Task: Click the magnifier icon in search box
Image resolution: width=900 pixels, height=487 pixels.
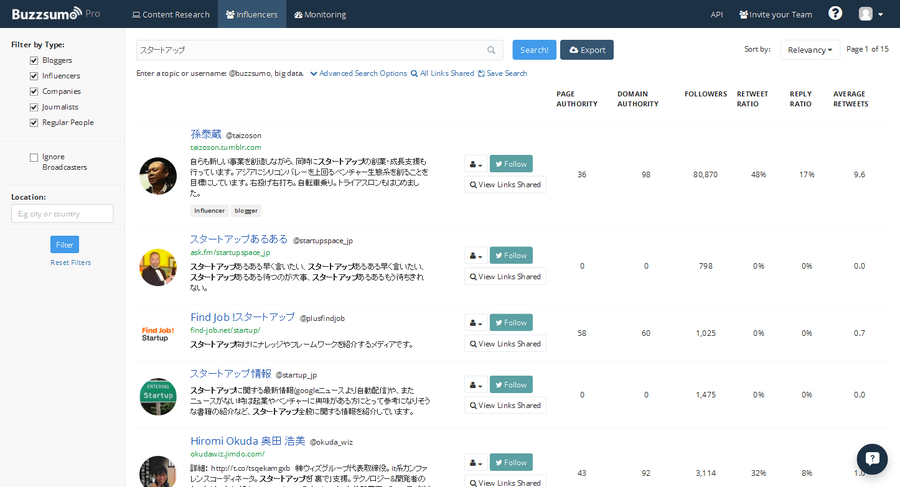Action: click(491, 50)
